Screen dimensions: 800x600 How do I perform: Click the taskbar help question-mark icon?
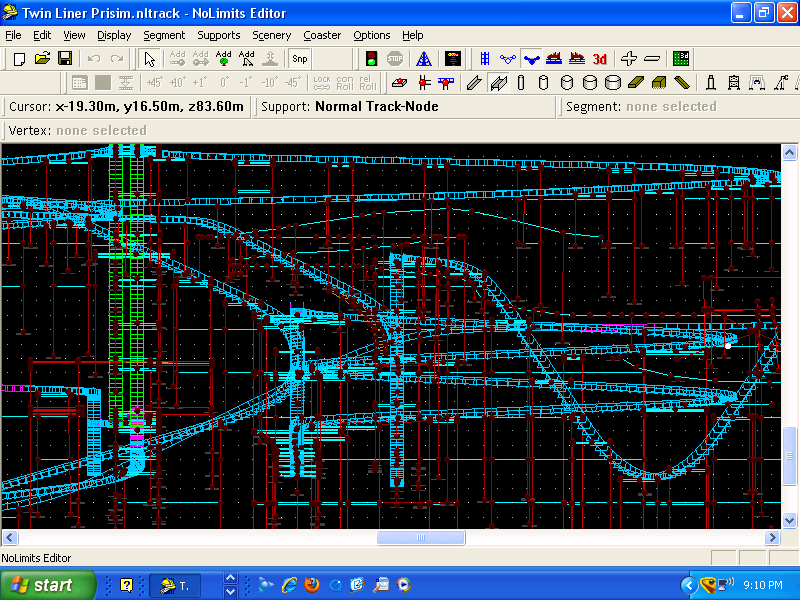coord(126,585)
